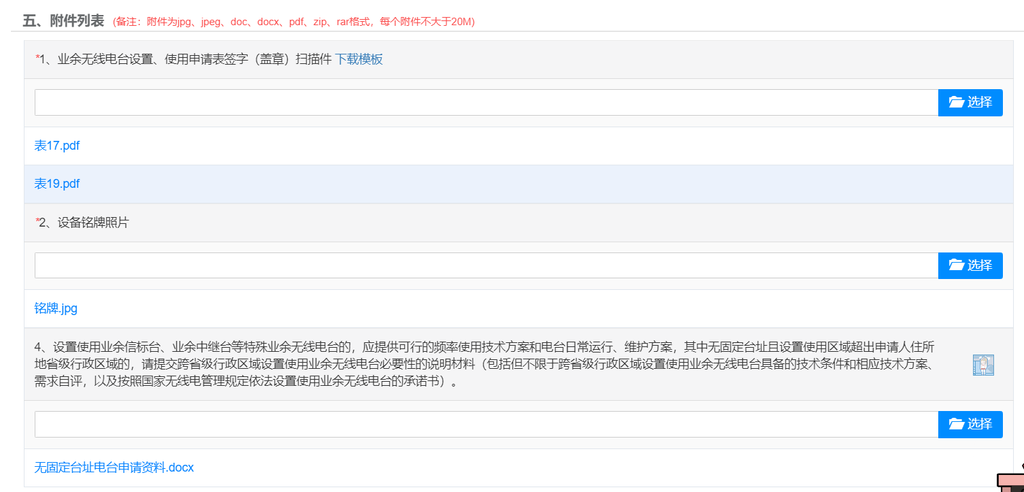Click the 五、附件列表 section heading
This screenshot has height=492, width=1024.
[x=63, y=21]
